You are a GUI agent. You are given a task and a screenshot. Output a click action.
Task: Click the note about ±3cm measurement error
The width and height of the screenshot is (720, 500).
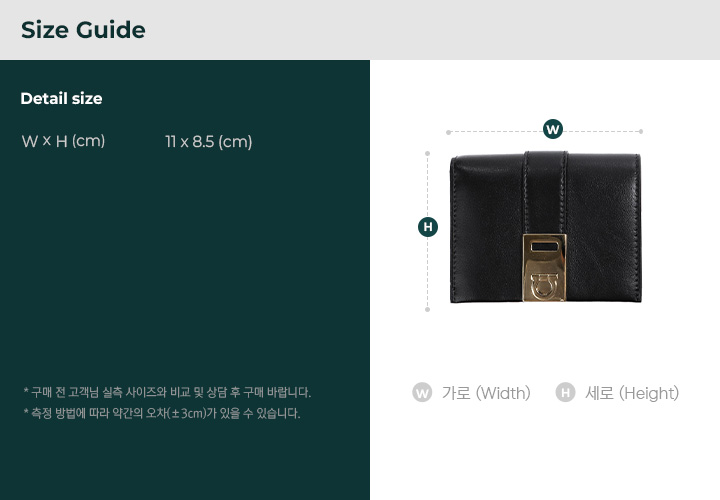pyautogui.click(x=162, y=413)
